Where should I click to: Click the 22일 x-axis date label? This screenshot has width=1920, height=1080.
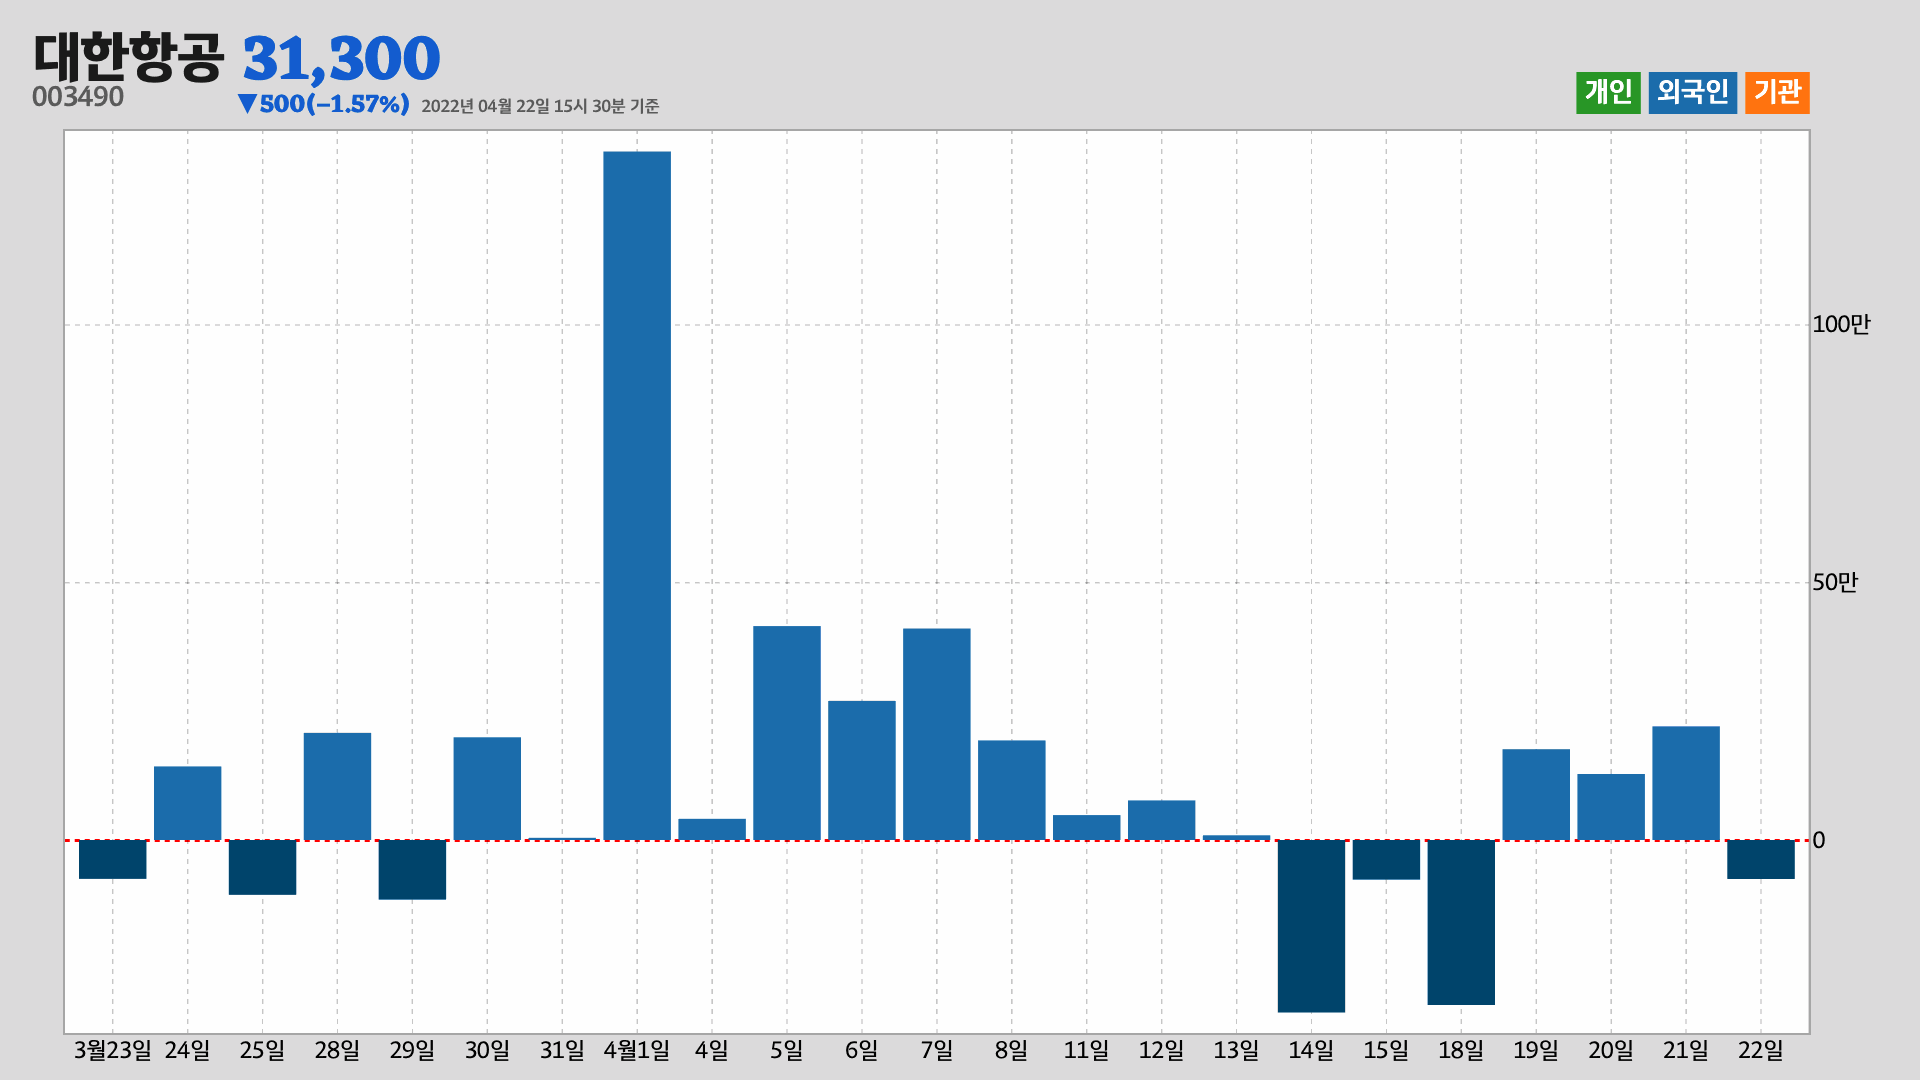[1761, 1051]
